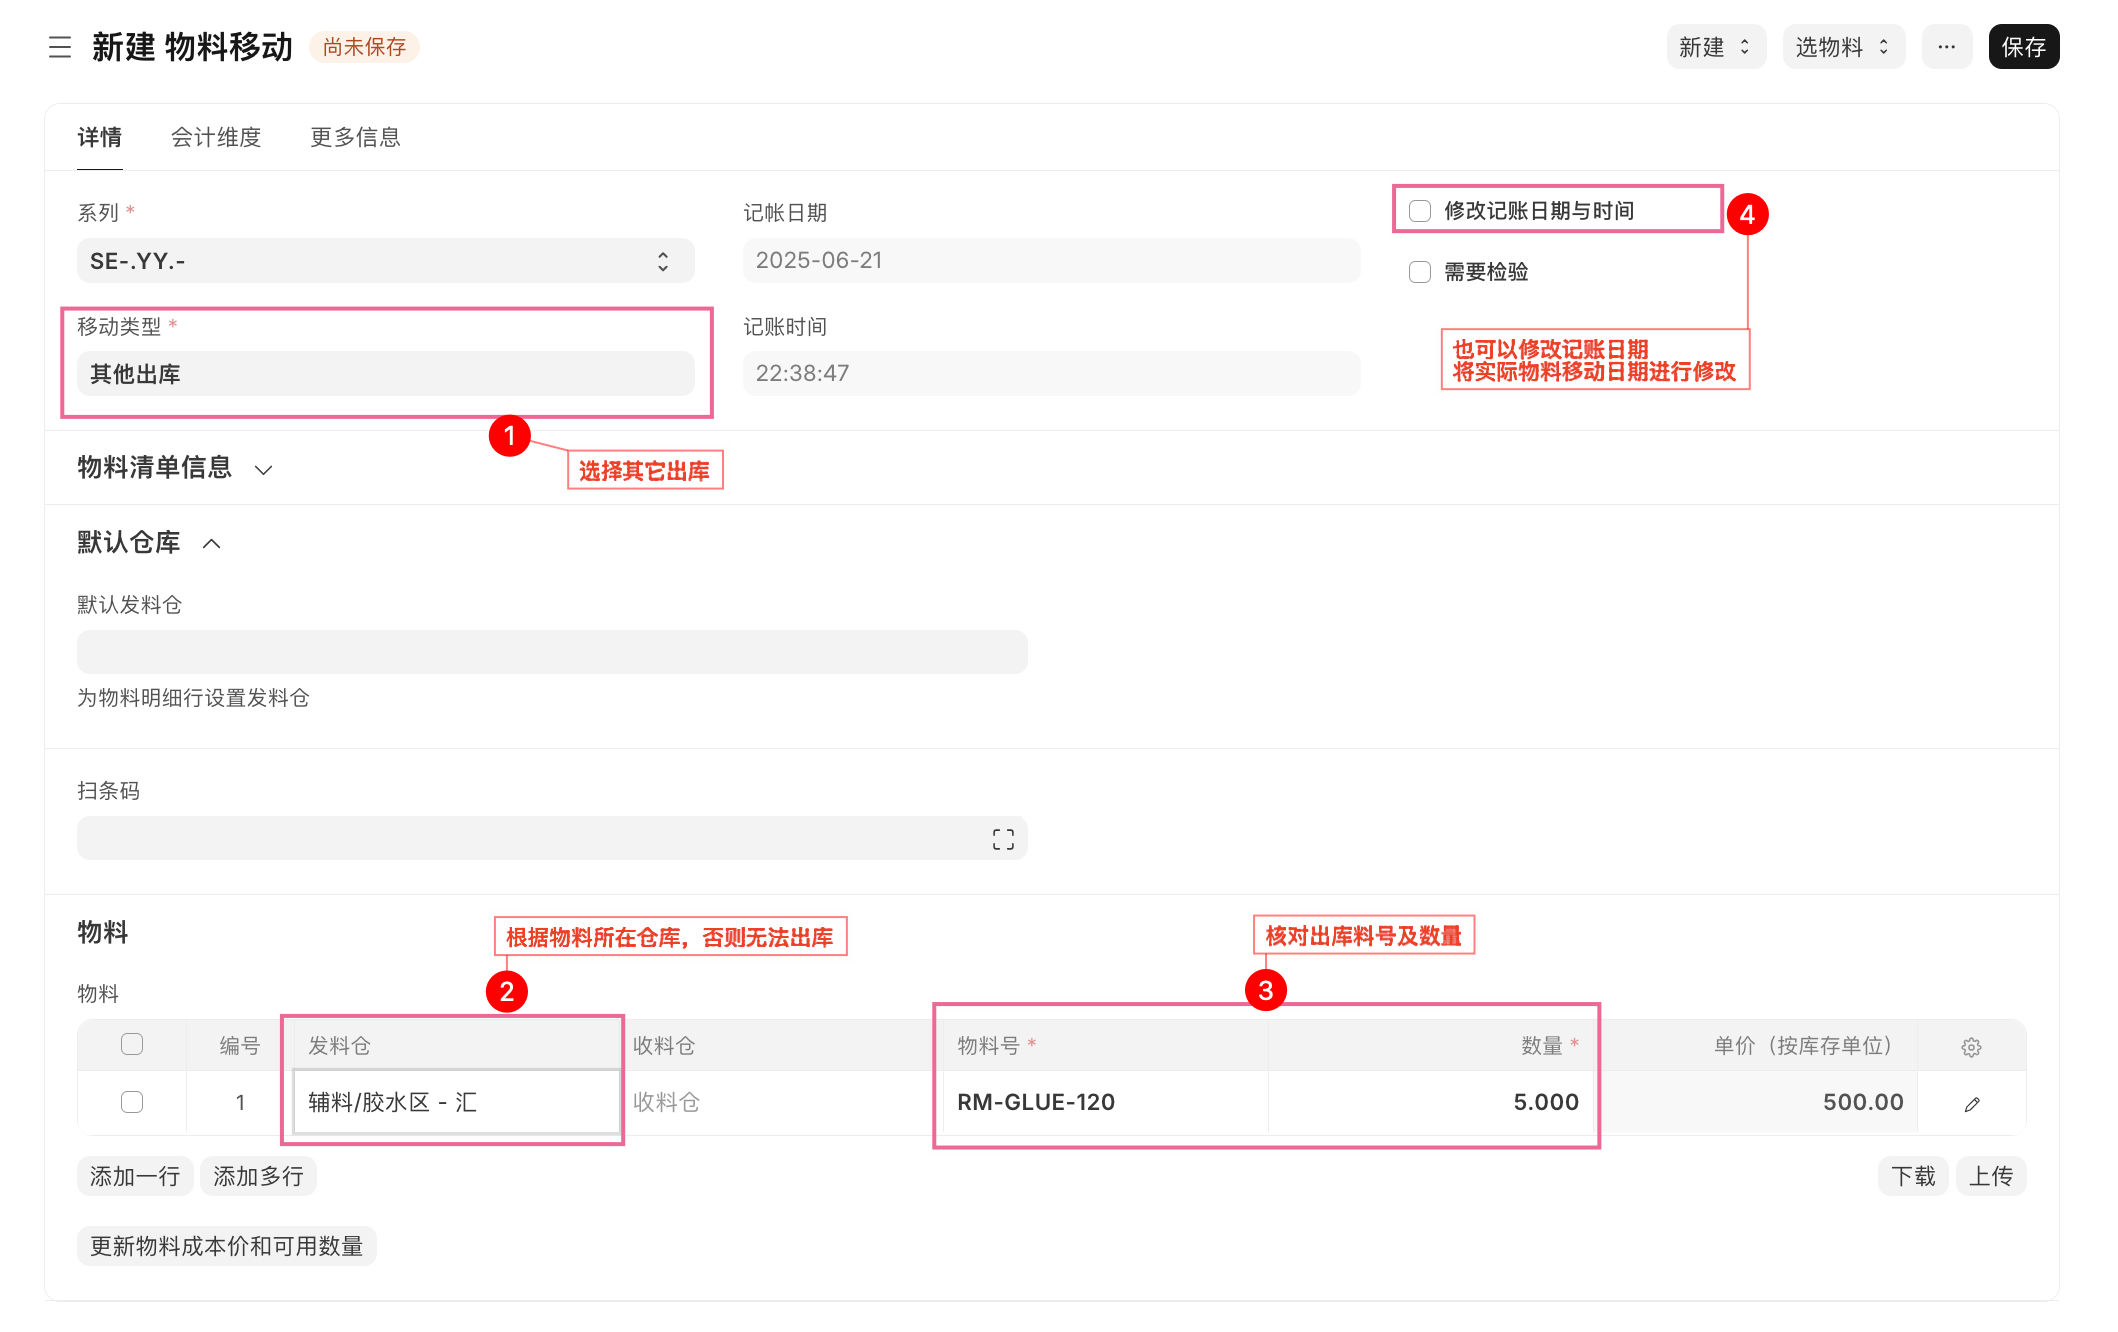The width and height of the screenshot is (2118, 1332).
Task: Open the hamburger sidebar menu icon
Action: click(60, 47)
